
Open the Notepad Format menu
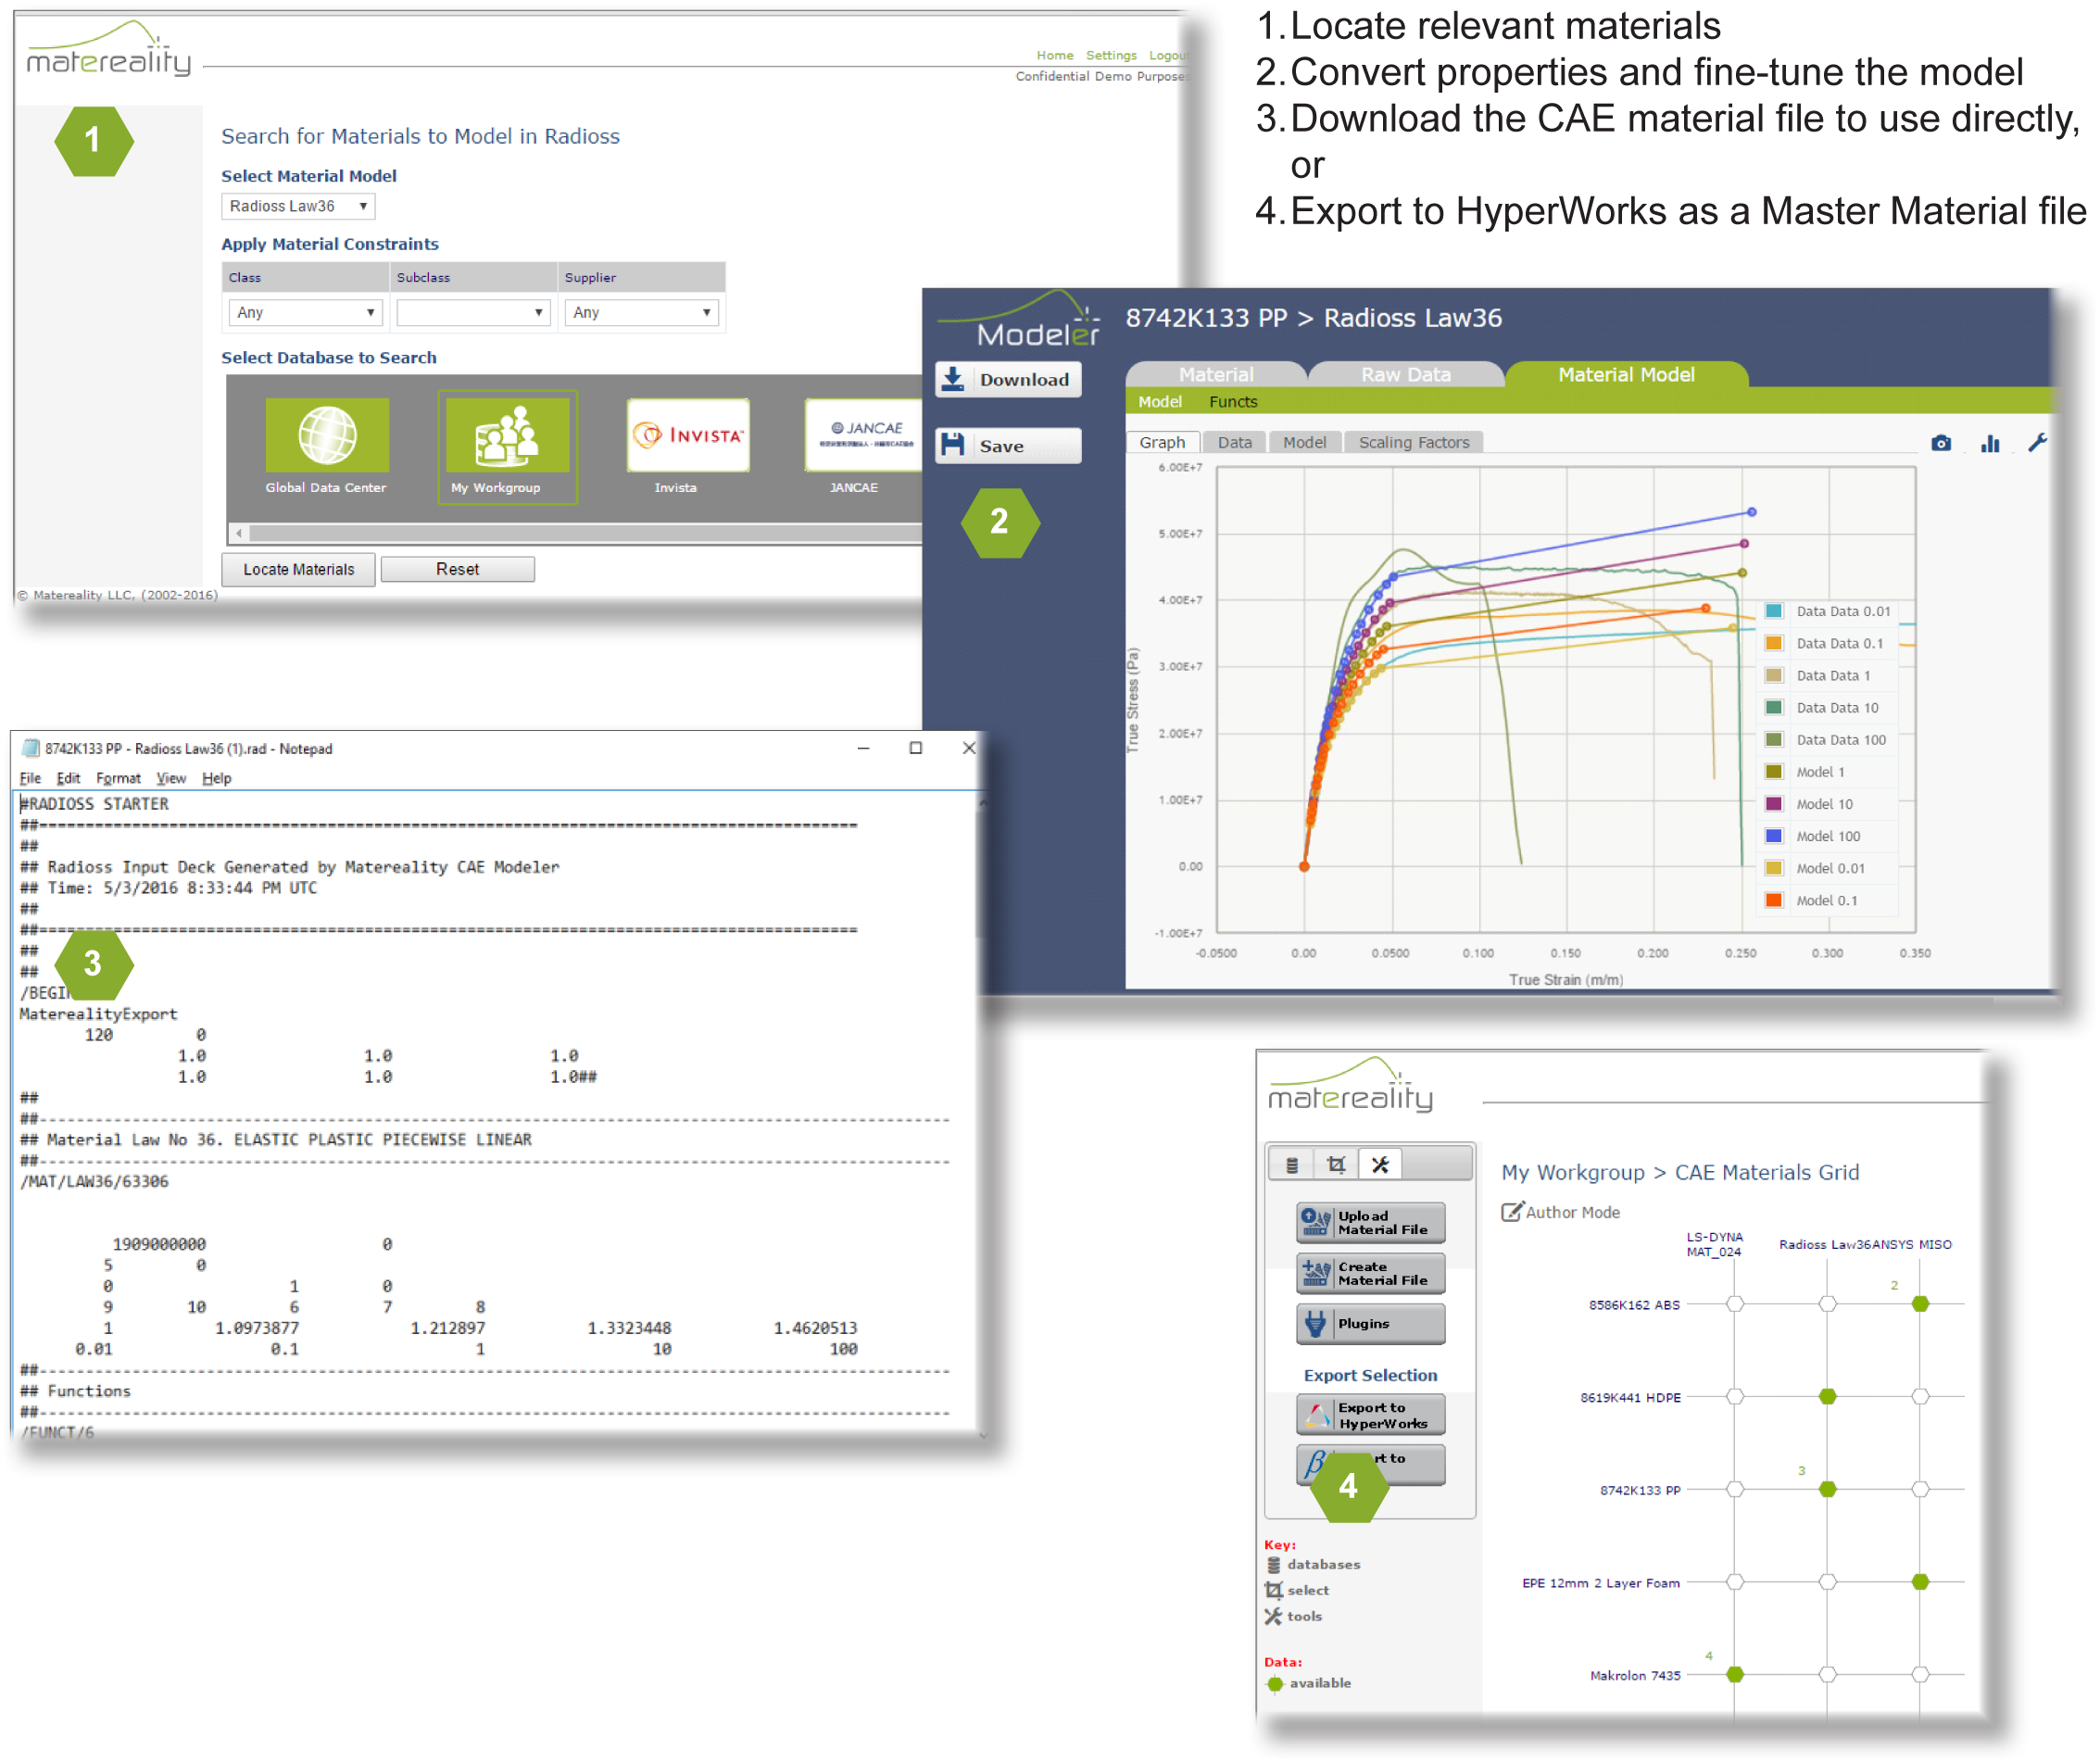pyautogui.click(x=118, y=779)
